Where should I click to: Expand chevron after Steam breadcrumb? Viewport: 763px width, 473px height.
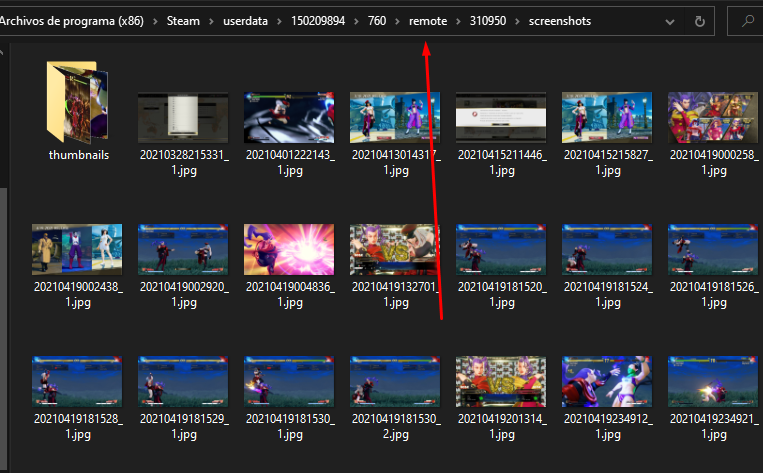tap(211, 21)
